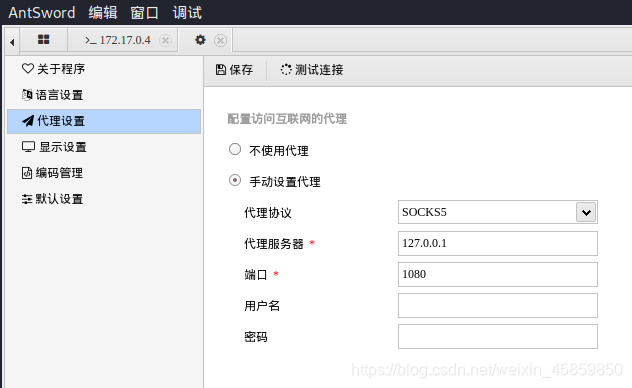Open the 编辑 menu
Image resolution: width=632 pixels, height=388 pixels.
pos(103,12)
